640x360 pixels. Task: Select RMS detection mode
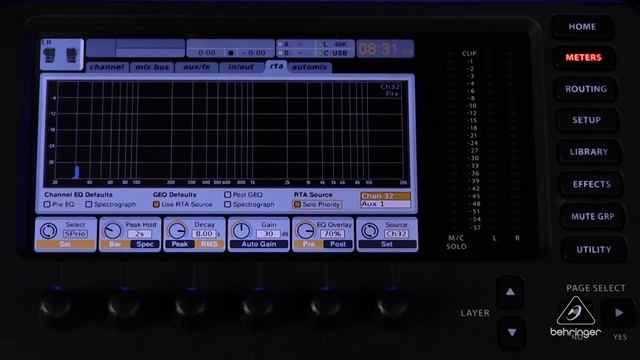click(x=209, y=244)
